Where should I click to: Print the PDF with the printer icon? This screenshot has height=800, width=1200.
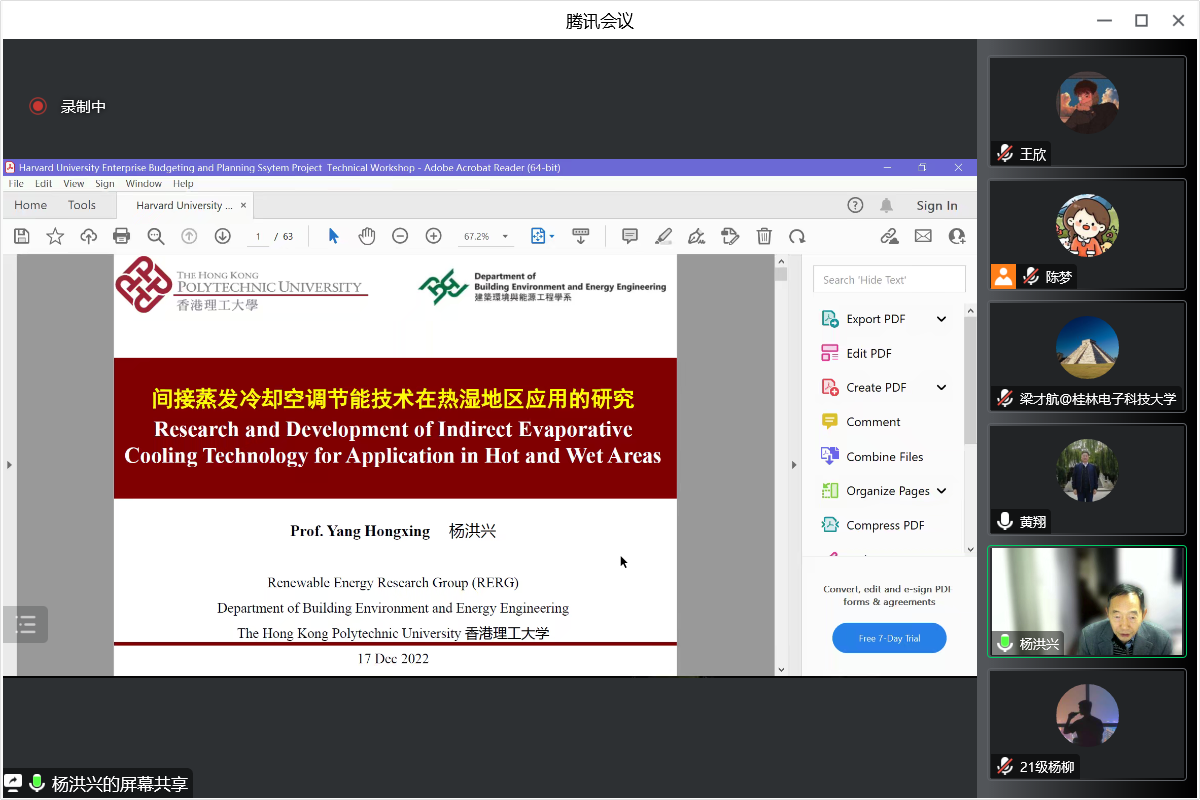click(122, 236)
